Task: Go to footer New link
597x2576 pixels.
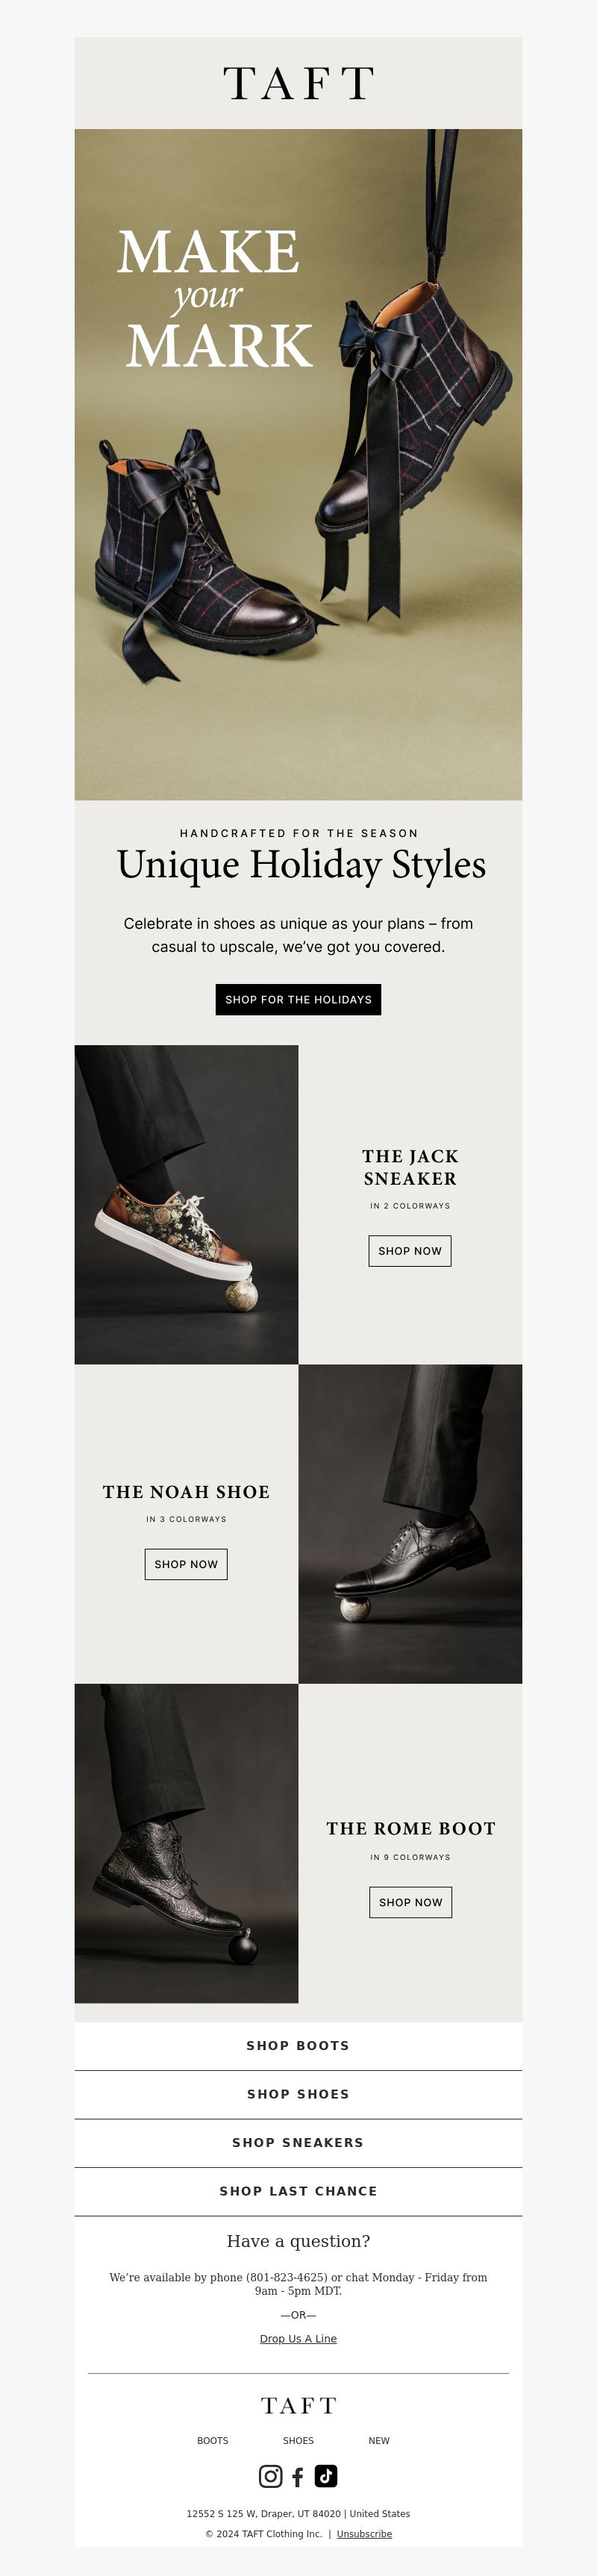Action: coord(379,2441)
